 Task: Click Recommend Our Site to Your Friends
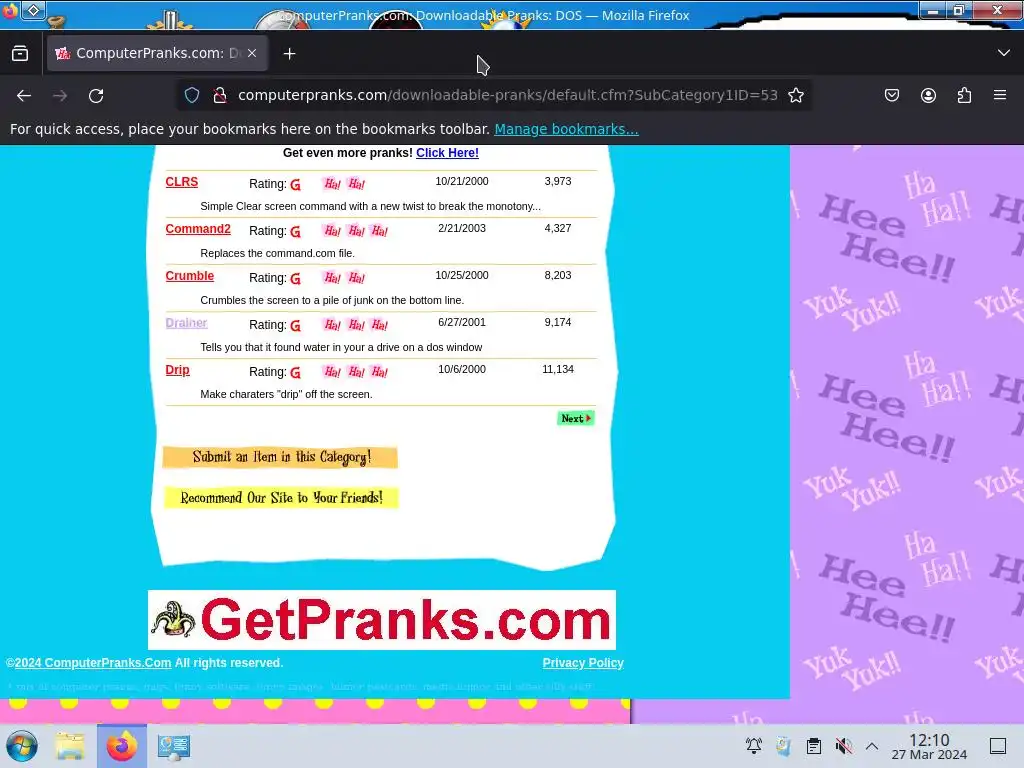point(281,498)
